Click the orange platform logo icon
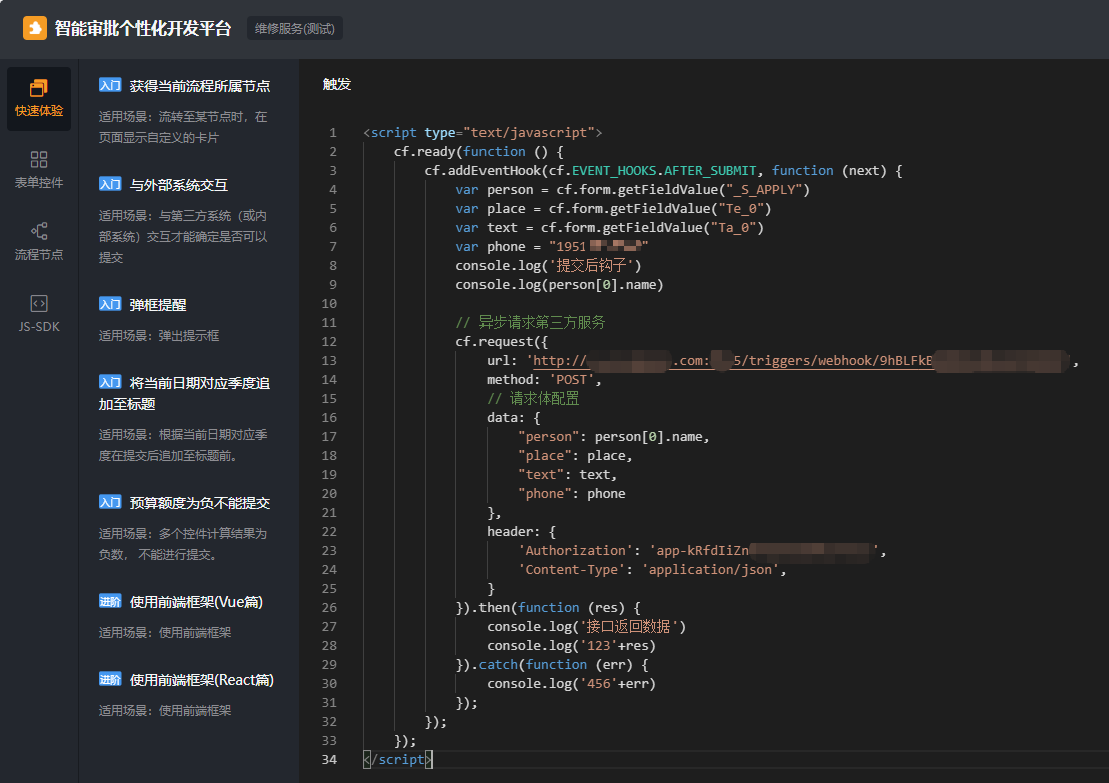This screenshot has width=1109, height=783. tap(35, 28)
